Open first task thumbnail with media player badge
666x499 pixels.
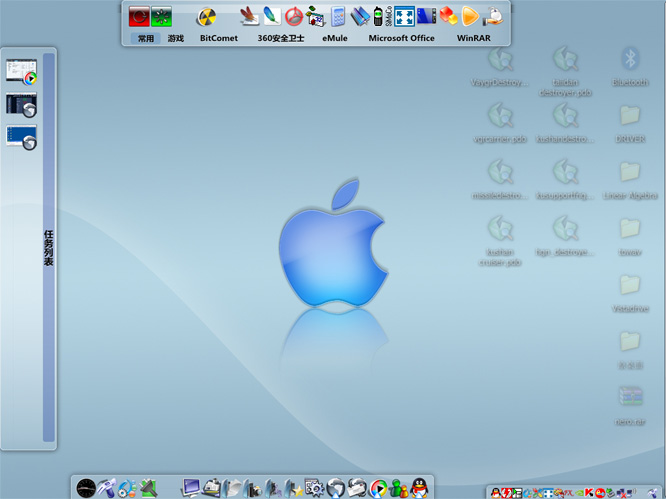coord(22,71)
